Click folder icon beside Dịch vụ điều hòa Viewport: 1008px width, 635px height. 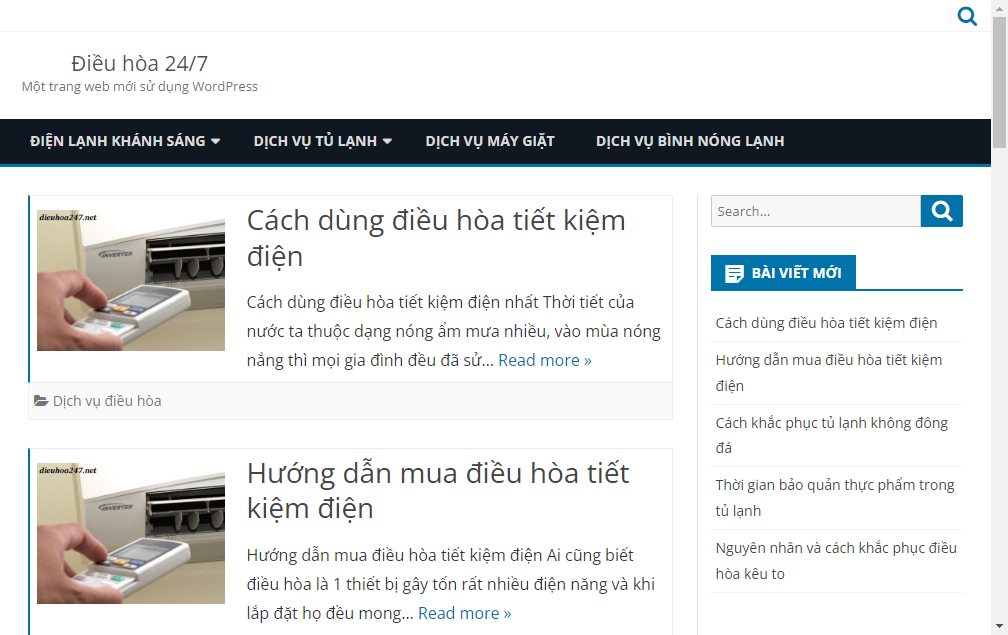[x=41, y=401]
